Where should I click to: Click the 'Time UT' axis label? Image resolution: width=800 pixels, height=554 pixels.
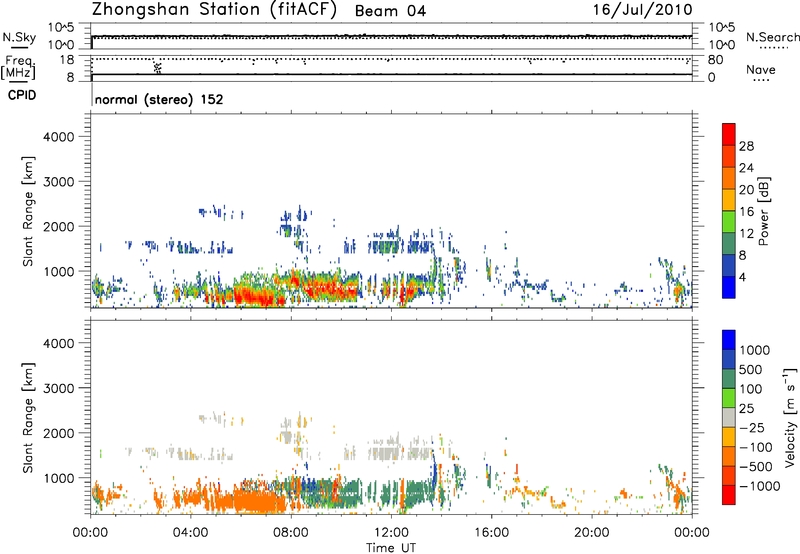[391, 548]
